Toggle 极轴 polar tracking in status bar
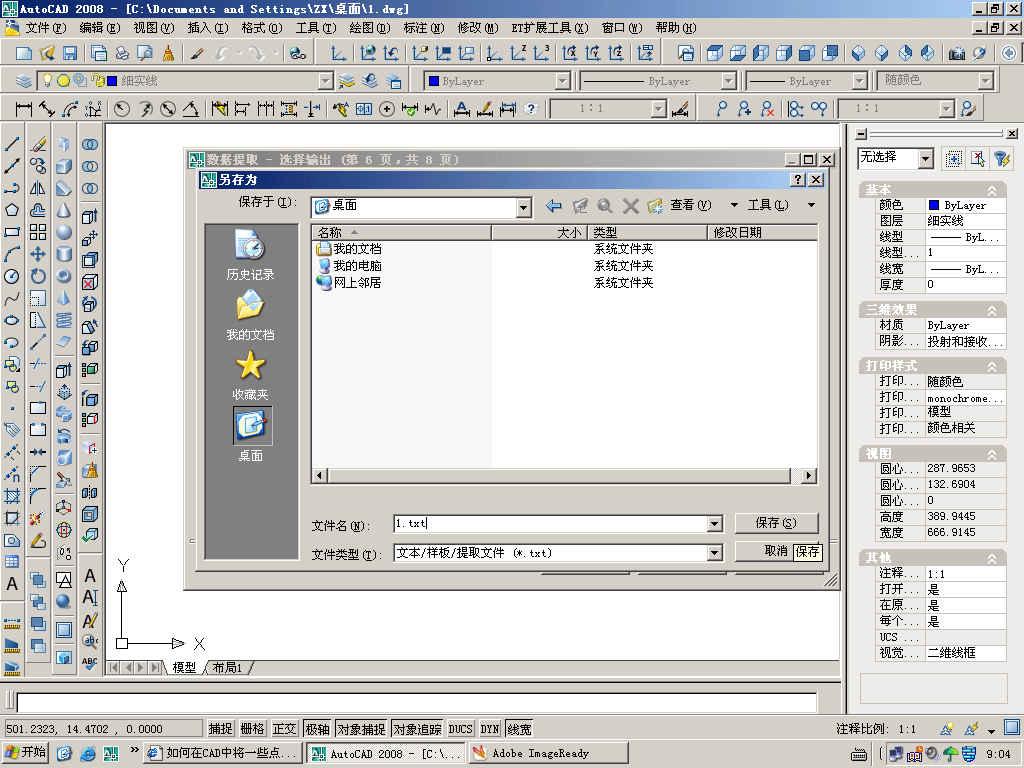The height and width of the screenshot is (768, 1024). pyautogui.click(x=317, y=729)
